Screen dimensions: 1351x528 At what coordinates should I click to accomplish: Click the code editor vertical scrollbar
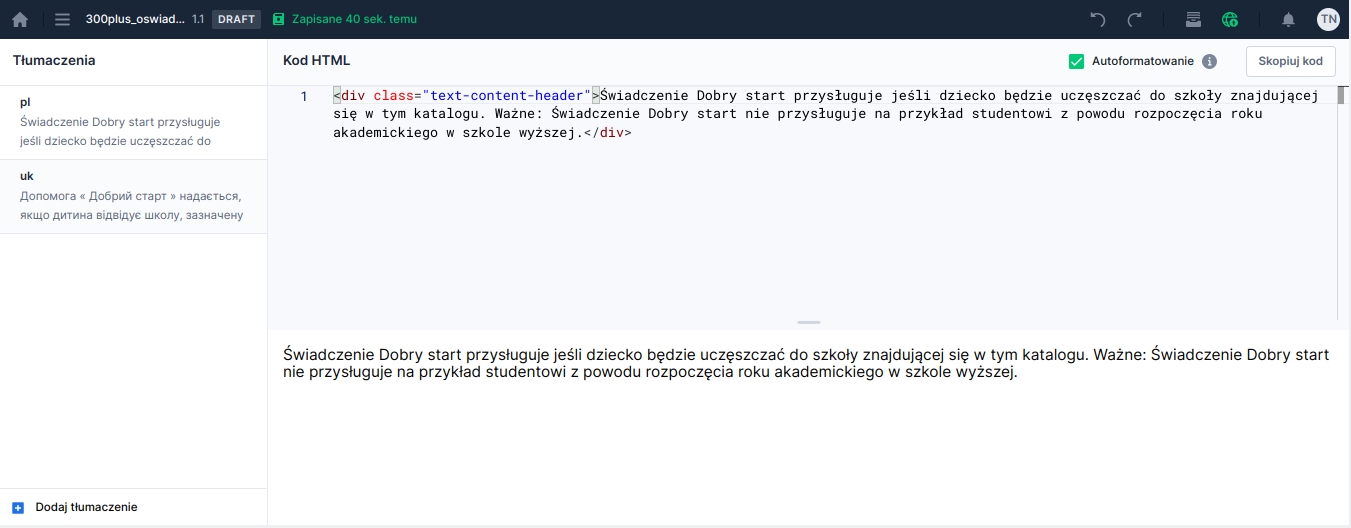click(1341, 95)
